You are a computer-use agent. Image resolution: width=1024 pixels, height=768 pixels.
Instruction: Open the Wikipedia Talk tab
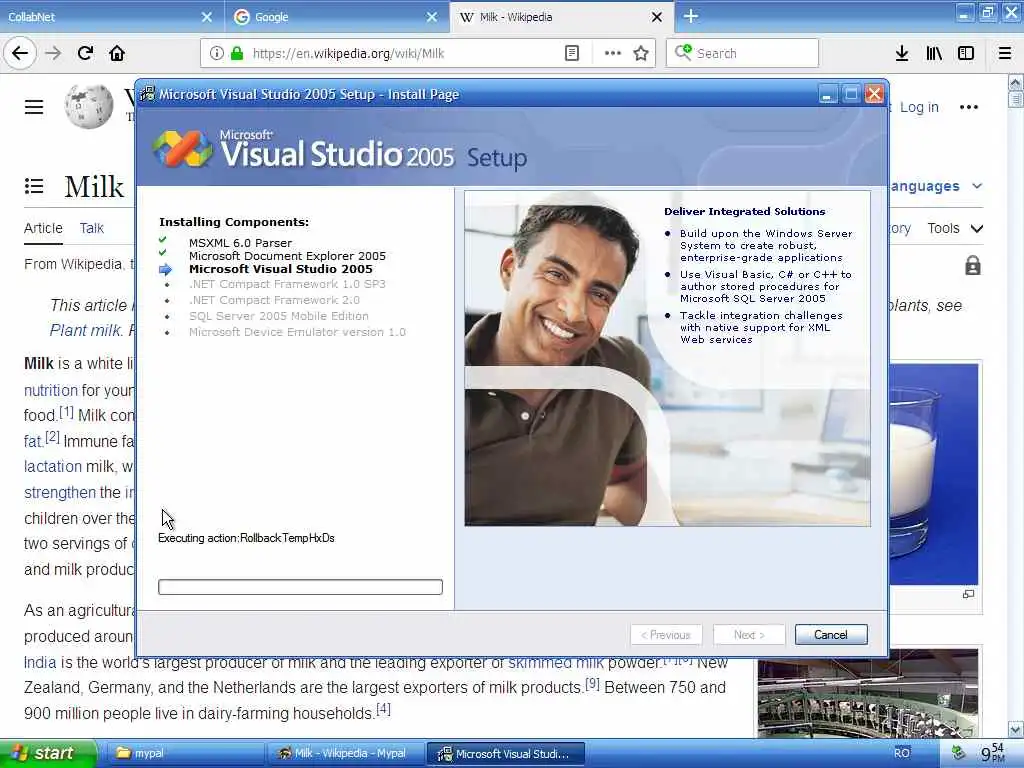point(91,228)
